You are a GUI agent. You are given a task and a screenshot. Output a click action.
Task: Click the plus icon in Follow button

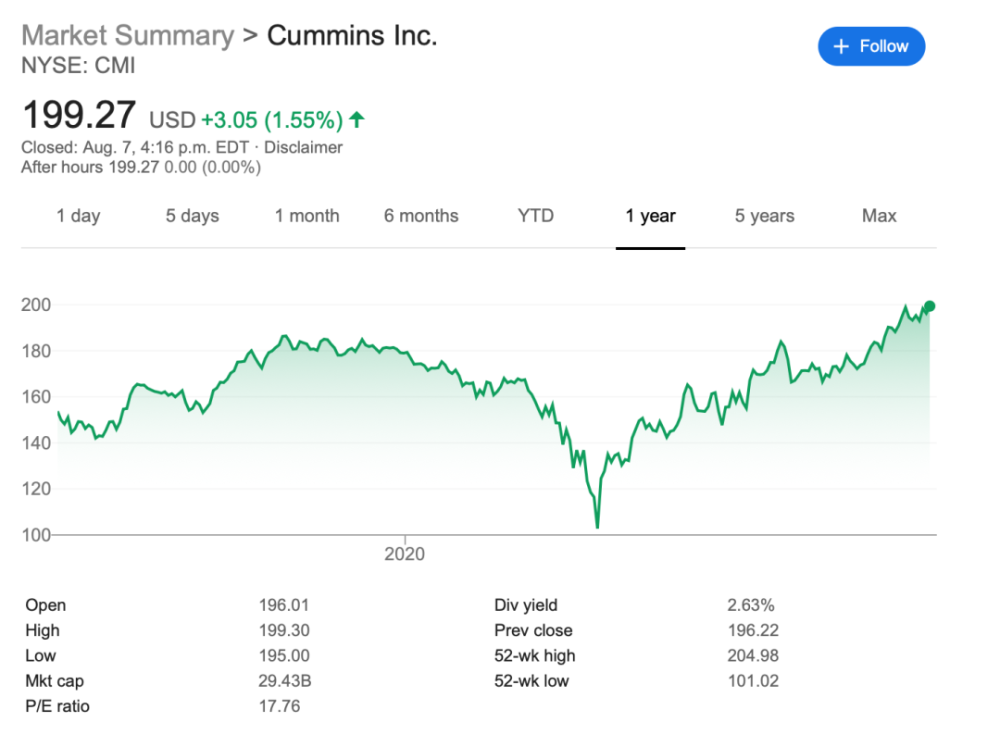pos(841,47)
